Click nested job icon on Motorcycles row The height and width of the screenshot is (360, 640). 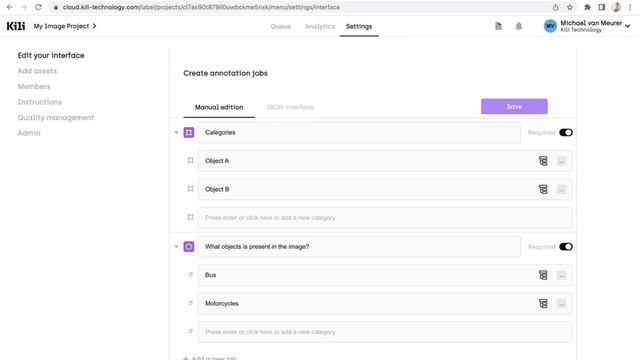[x=543, y=304]
